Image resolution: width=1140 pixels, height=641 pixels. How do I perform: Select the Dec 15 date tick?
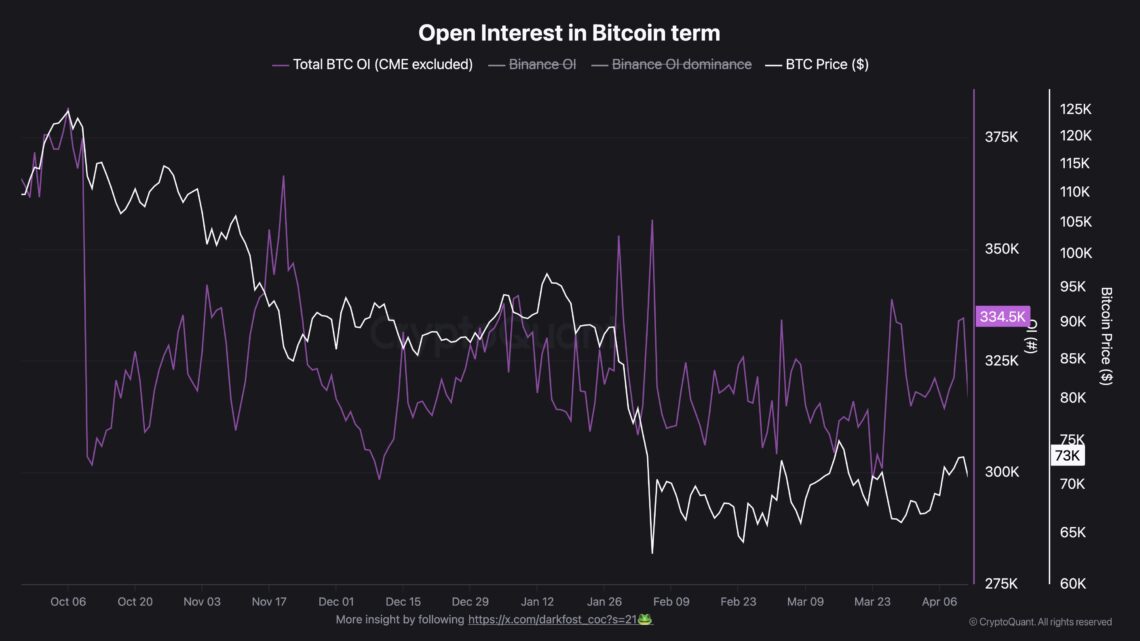point(403,602)
